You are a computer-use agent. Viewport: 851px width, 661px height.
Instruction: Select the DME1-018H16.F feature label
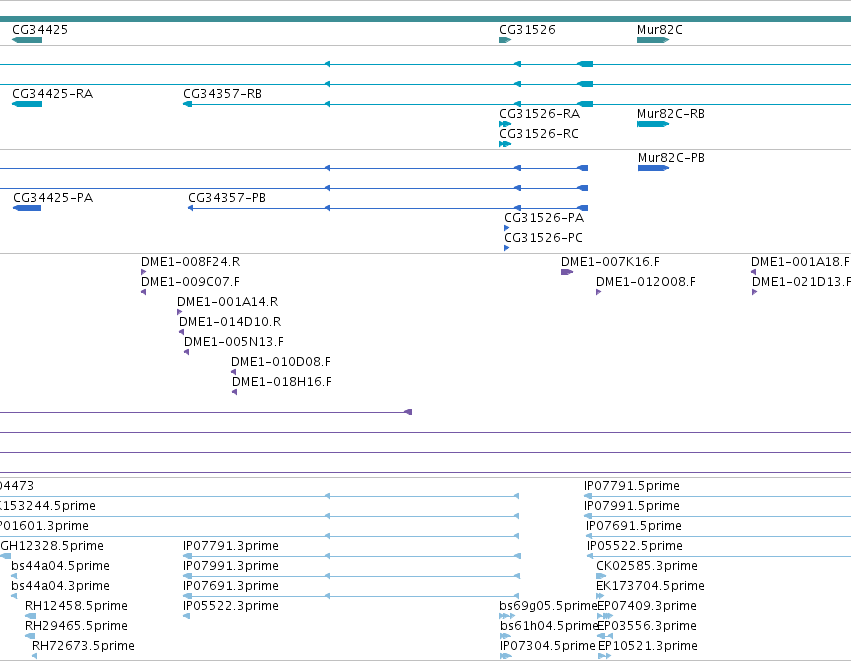pos(282,383)
